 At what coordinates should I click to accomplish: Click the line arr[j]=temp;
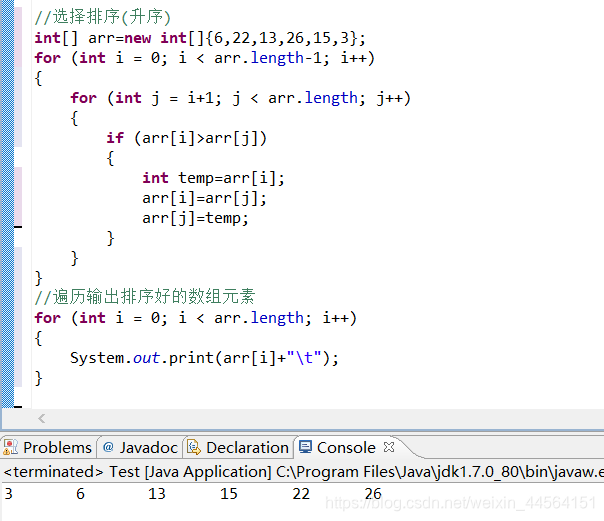tap(196, 218)
